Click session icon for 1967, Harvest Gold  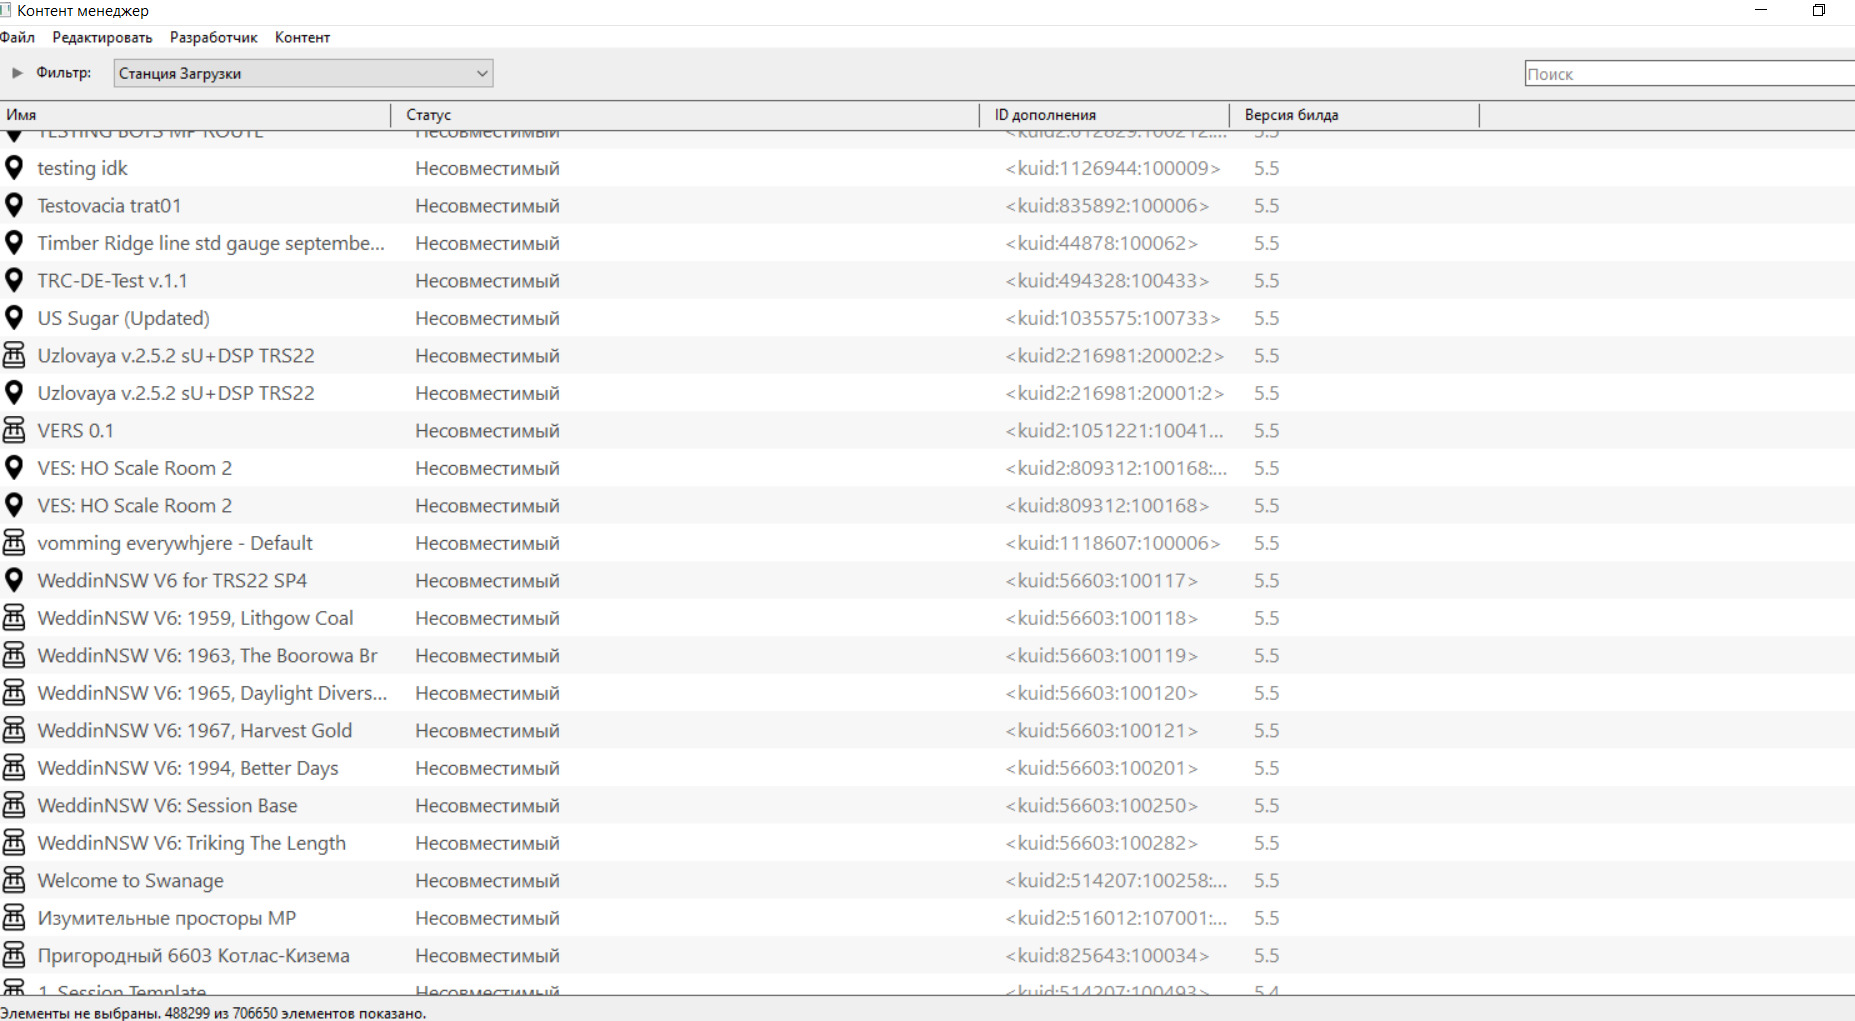click(x=14, y=731)
